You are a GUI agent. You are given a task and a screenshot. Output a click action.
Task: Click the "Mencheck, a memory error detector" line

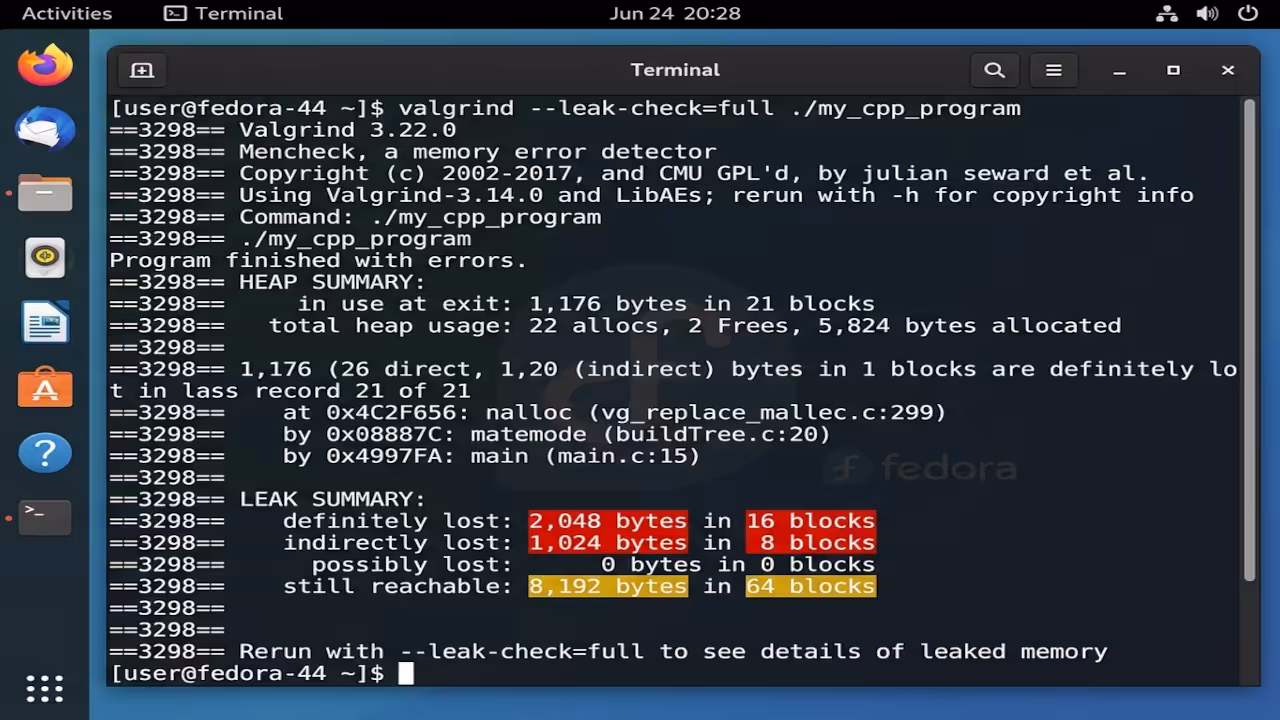(477, 152)
